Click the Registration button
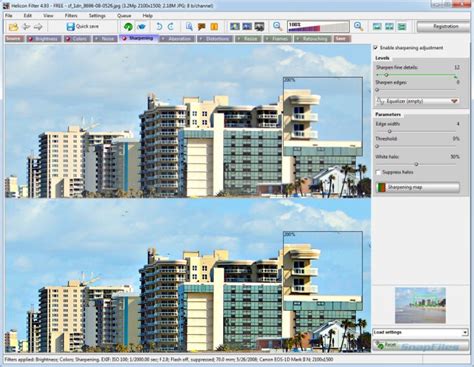The image size is (474, 367). [x=443, y=27]
